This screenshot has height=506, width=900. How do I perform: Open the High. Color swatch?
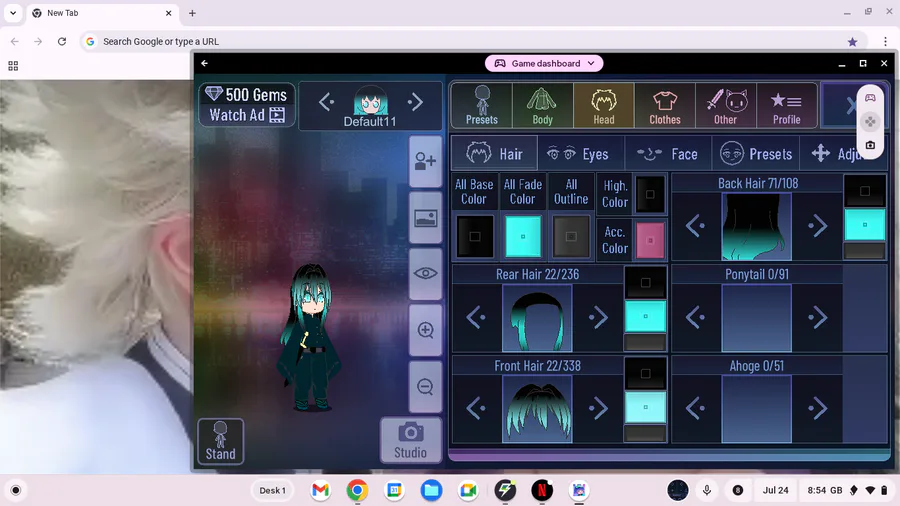click(650, 194)
